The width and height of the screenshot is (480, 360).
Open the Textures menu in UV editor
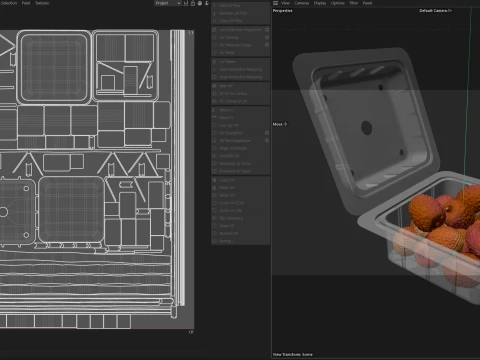click(42, 3)
